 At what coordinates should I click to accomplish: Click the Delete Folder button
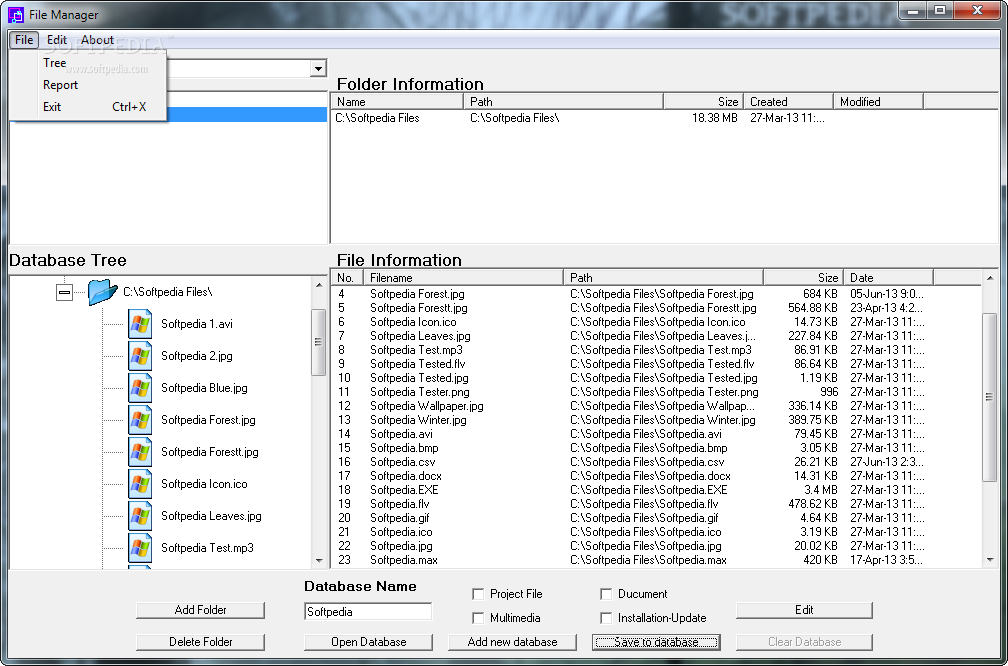pyautogui.click(x=201, y=642)
